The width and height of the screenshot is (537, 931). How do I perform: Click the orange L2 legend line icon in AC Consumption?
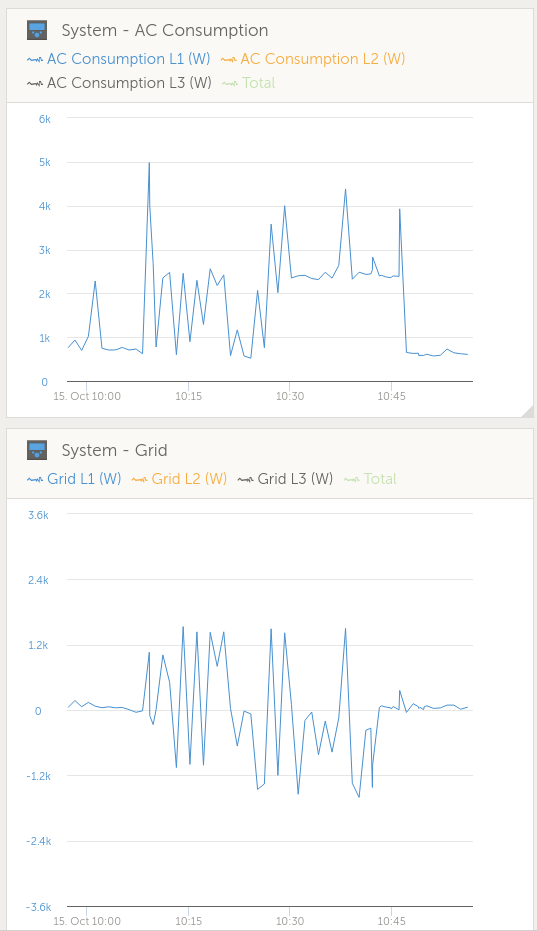[x=229, y=59]
